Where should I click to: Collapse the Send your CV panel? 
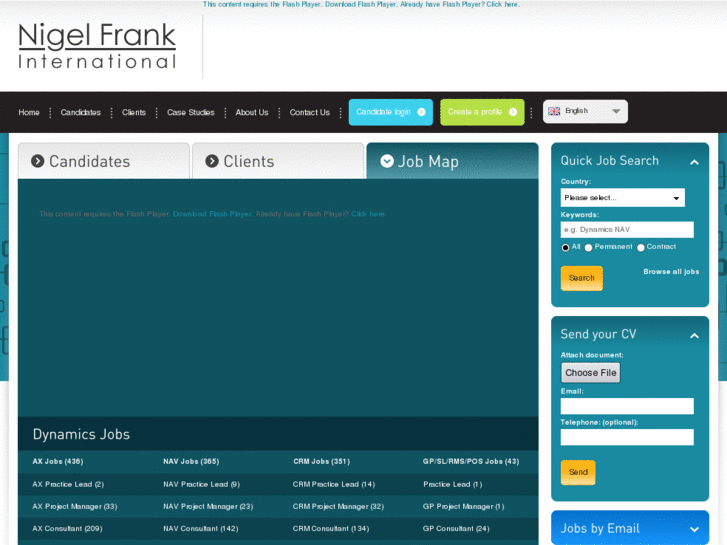point(694,335)
